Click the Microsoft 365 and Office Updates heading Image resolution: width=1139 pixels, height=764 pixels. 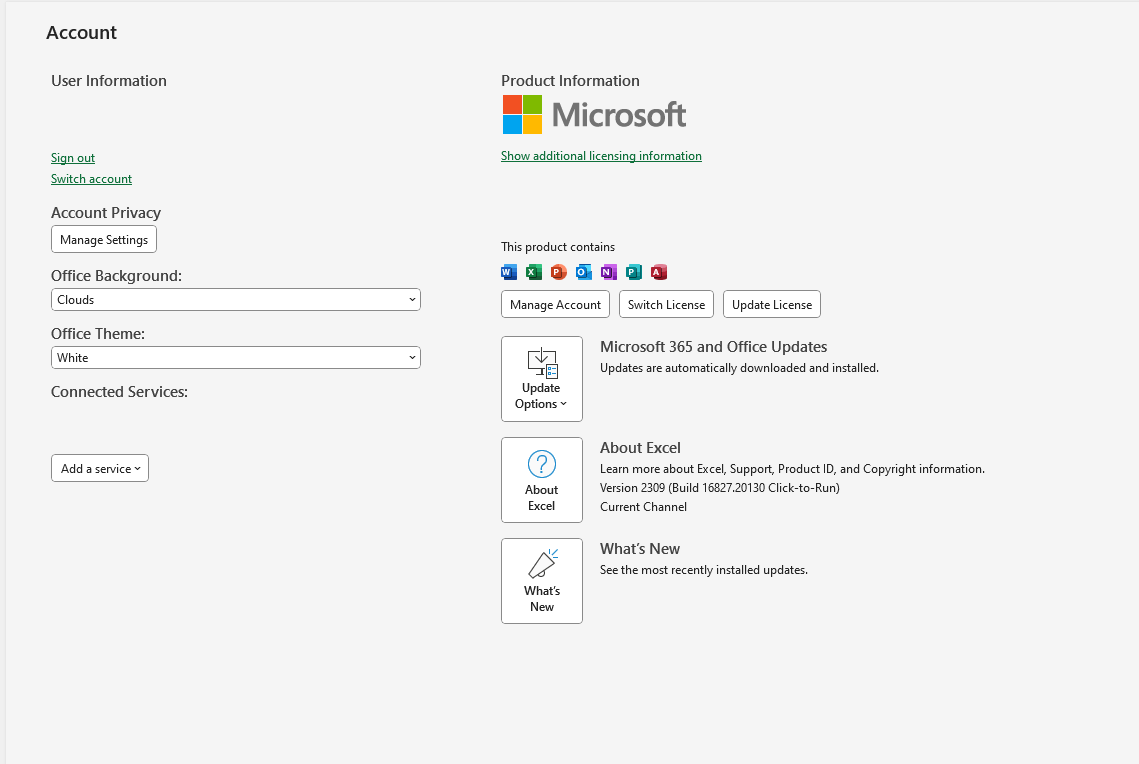coord(713,347)
